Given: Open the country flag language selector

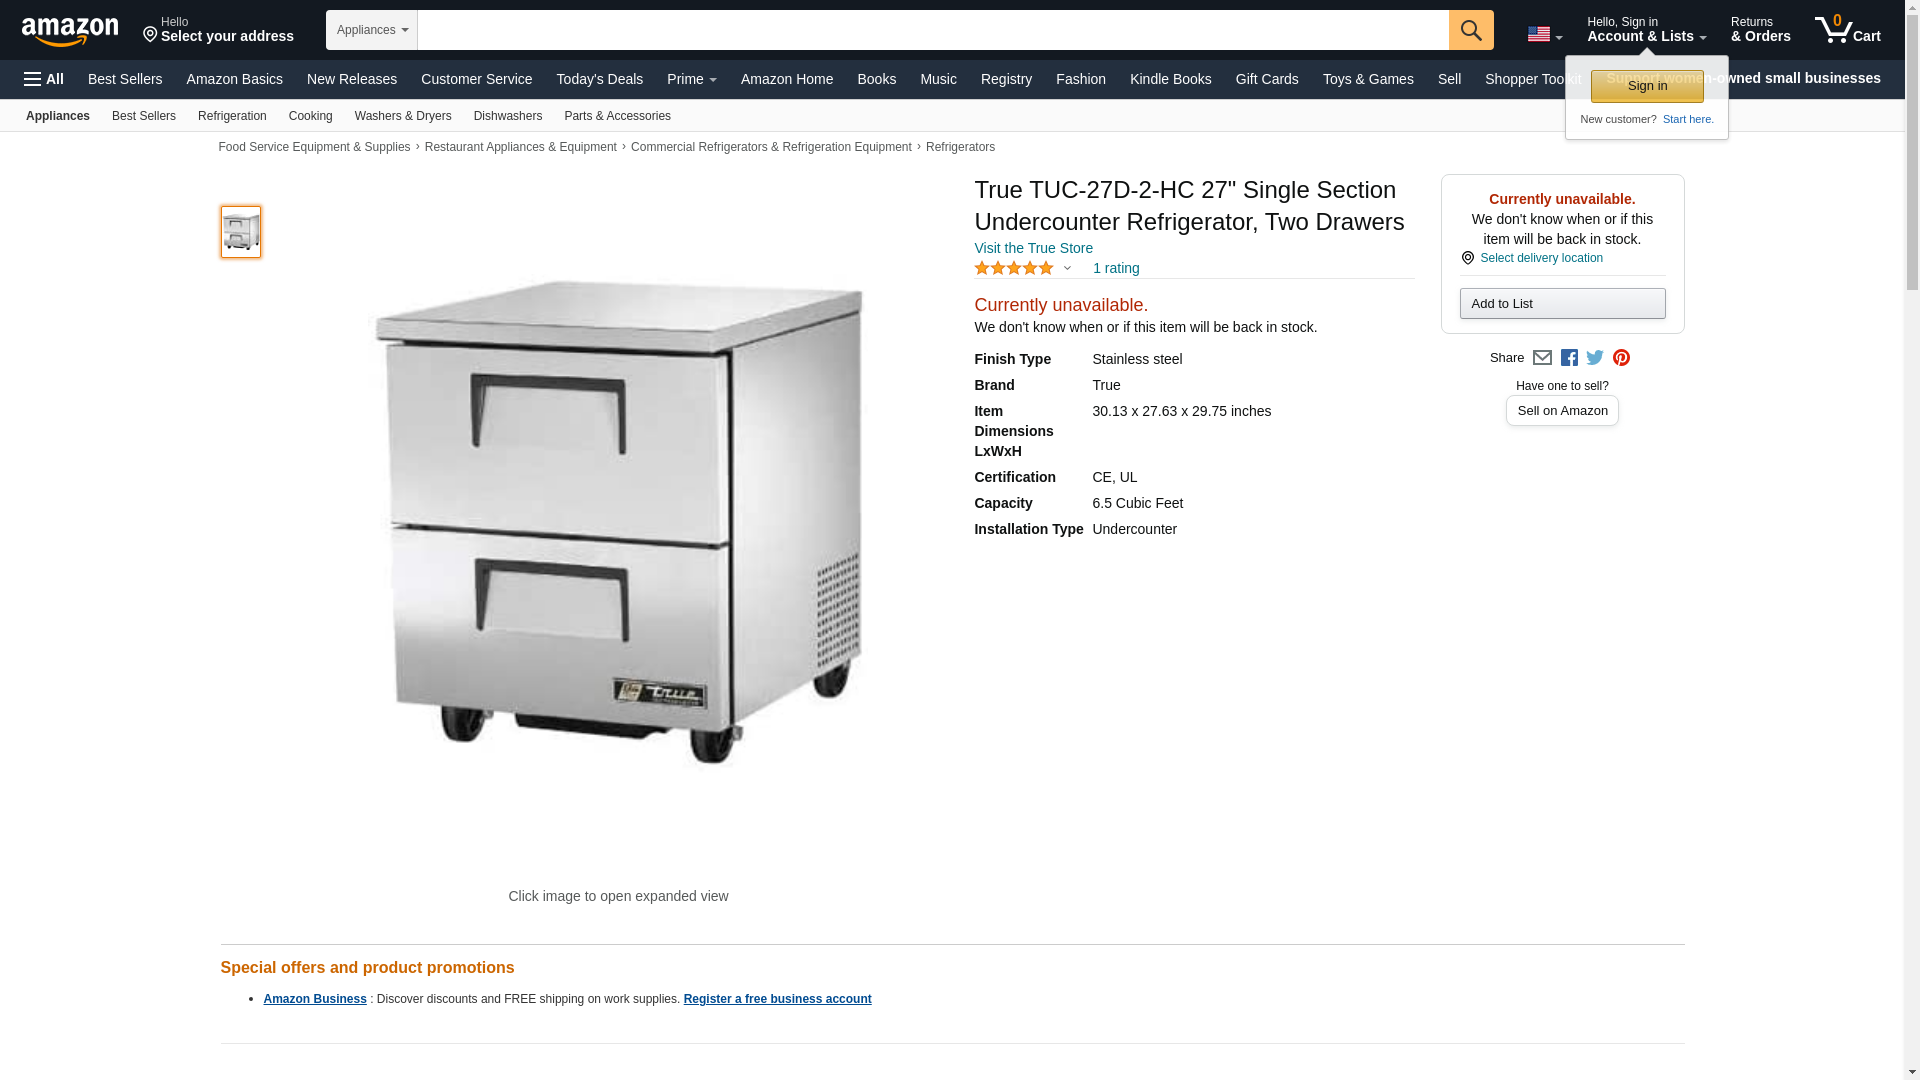Looking at the screenshot, I should pyautogui.click(x=1545, y=34).
